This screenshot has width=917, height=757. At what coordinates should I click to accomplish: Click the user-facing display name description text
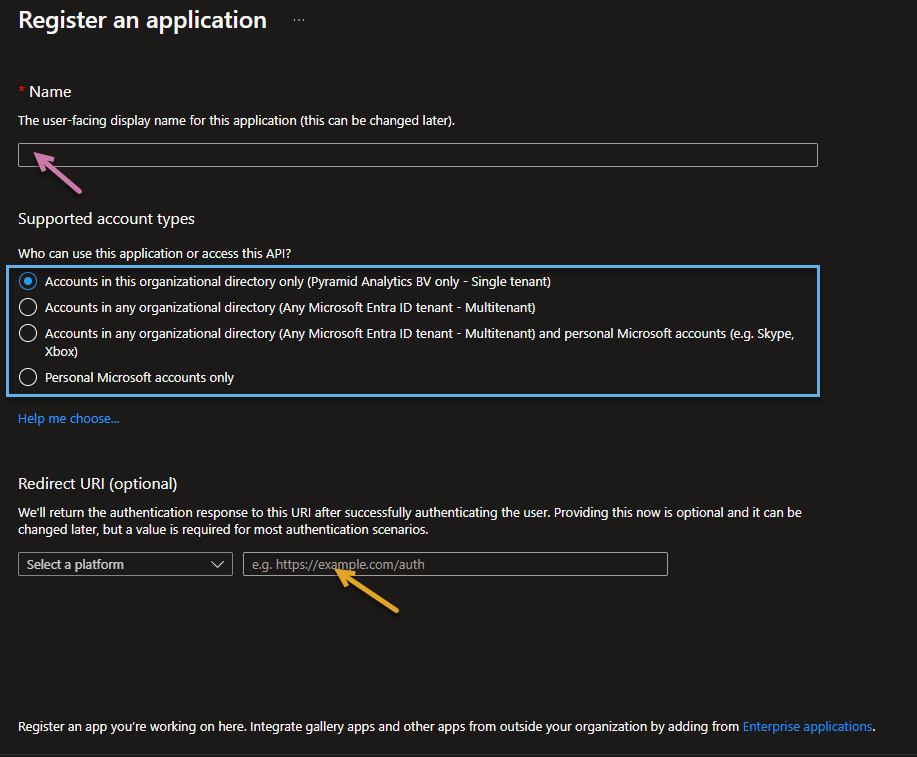click(x=236, y=120)
